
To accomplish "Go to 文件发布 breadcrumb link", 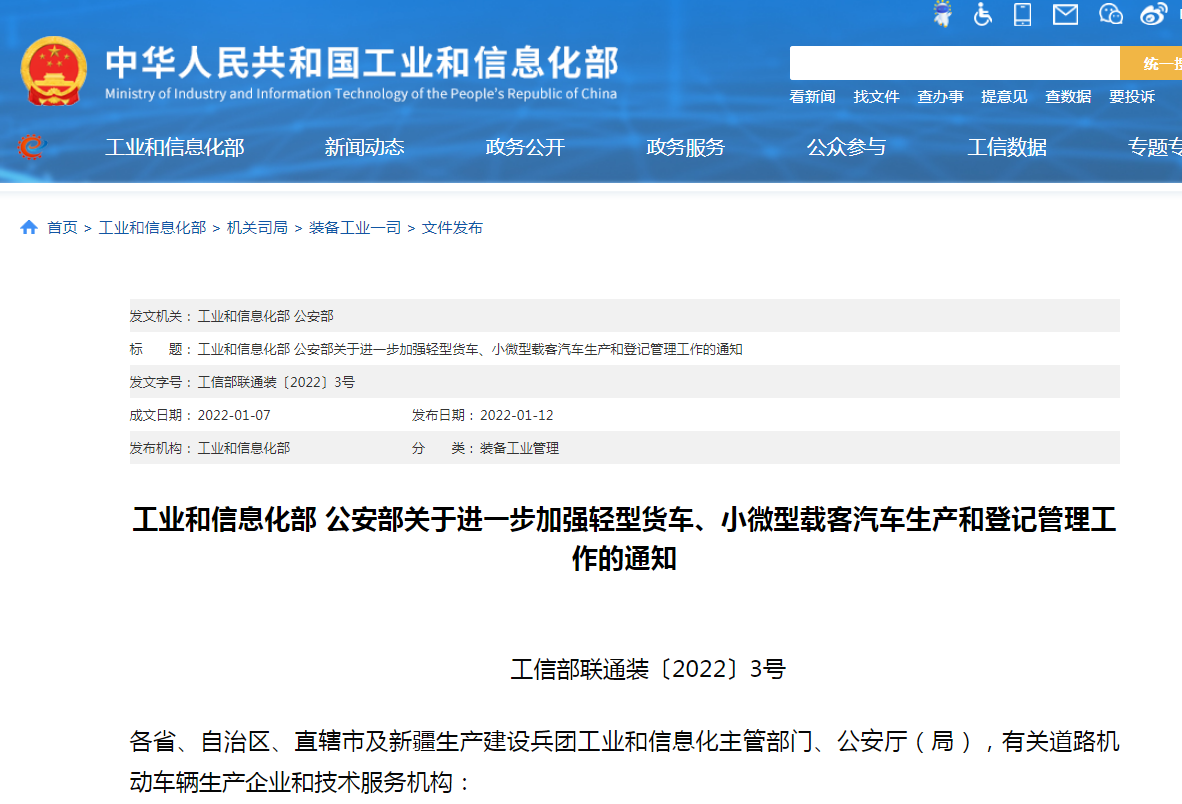I will click(x=452, y=228).
